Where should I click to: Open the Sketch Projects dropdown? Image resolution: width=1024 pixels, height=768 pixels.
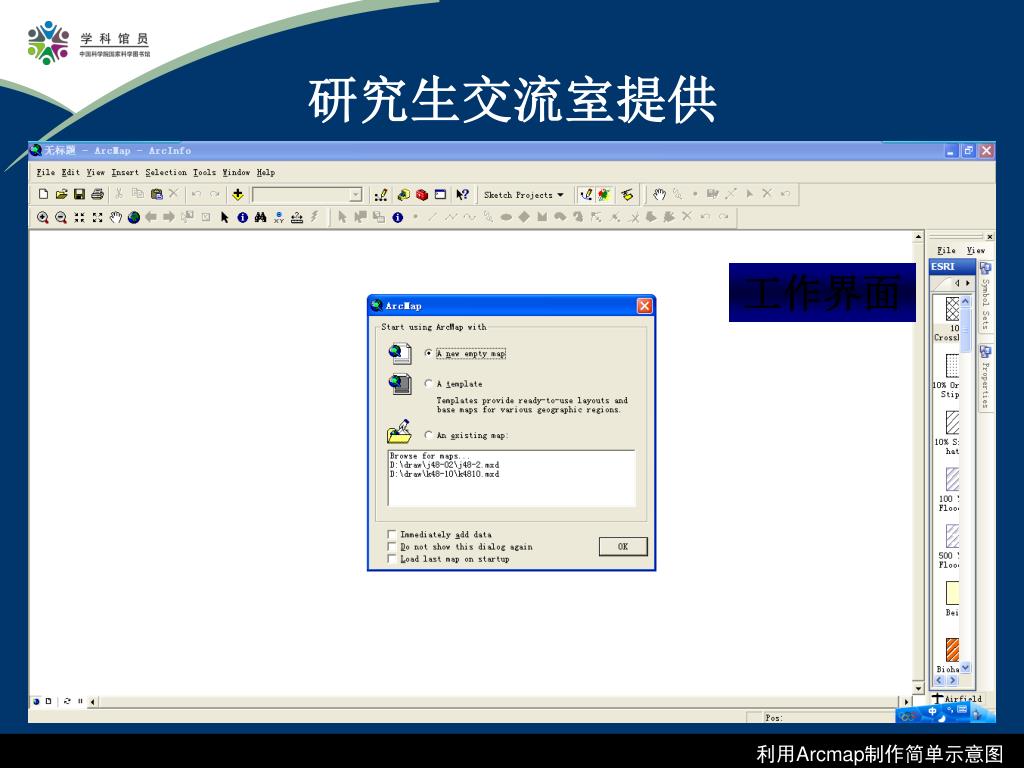(524, 195)
